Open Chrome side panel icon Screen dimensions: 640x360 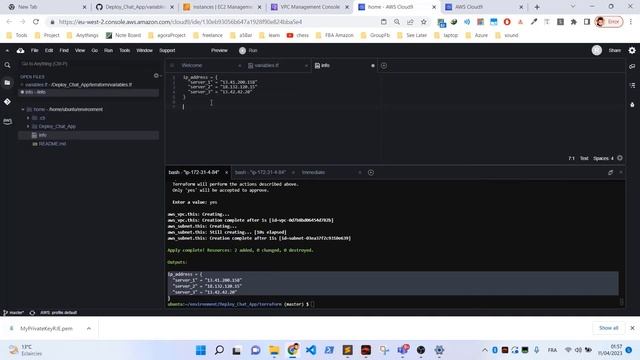click(587, 22)
